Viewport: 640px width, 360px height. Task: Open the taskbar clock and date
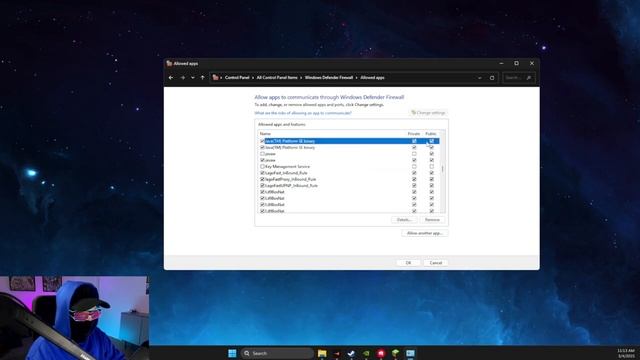click(x=625, y=353)
